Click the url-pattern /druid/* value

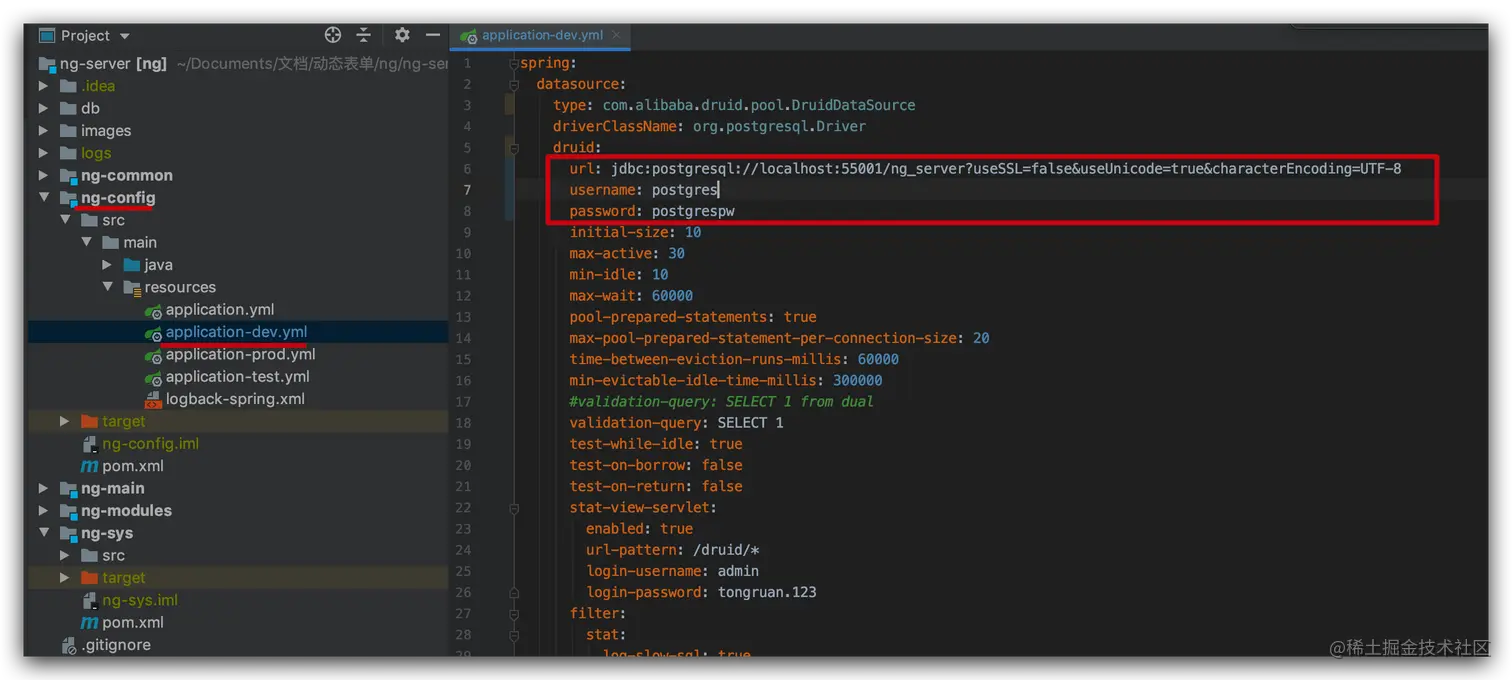pos(726,550)
